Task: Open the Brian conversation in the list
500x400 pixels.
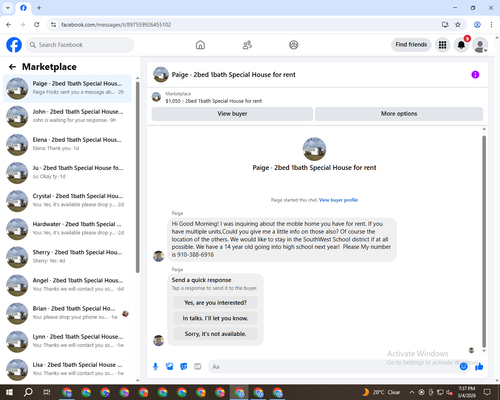Action: 67,313
